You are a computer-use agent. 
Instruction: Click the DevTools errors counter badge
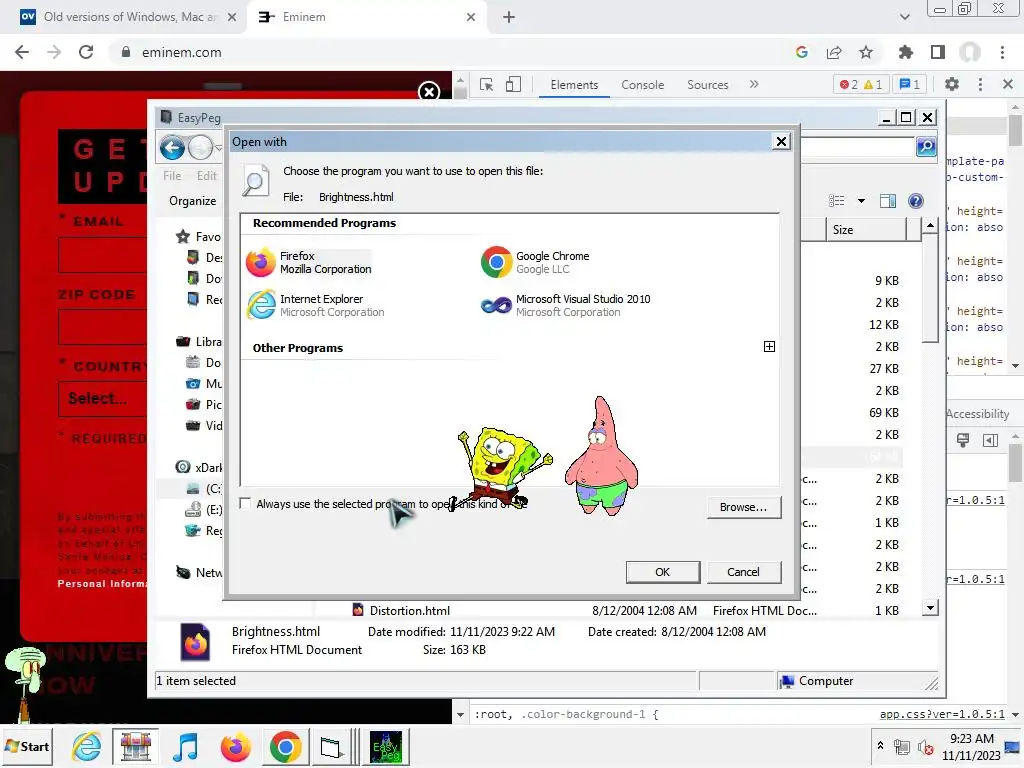tap(861, 85)
